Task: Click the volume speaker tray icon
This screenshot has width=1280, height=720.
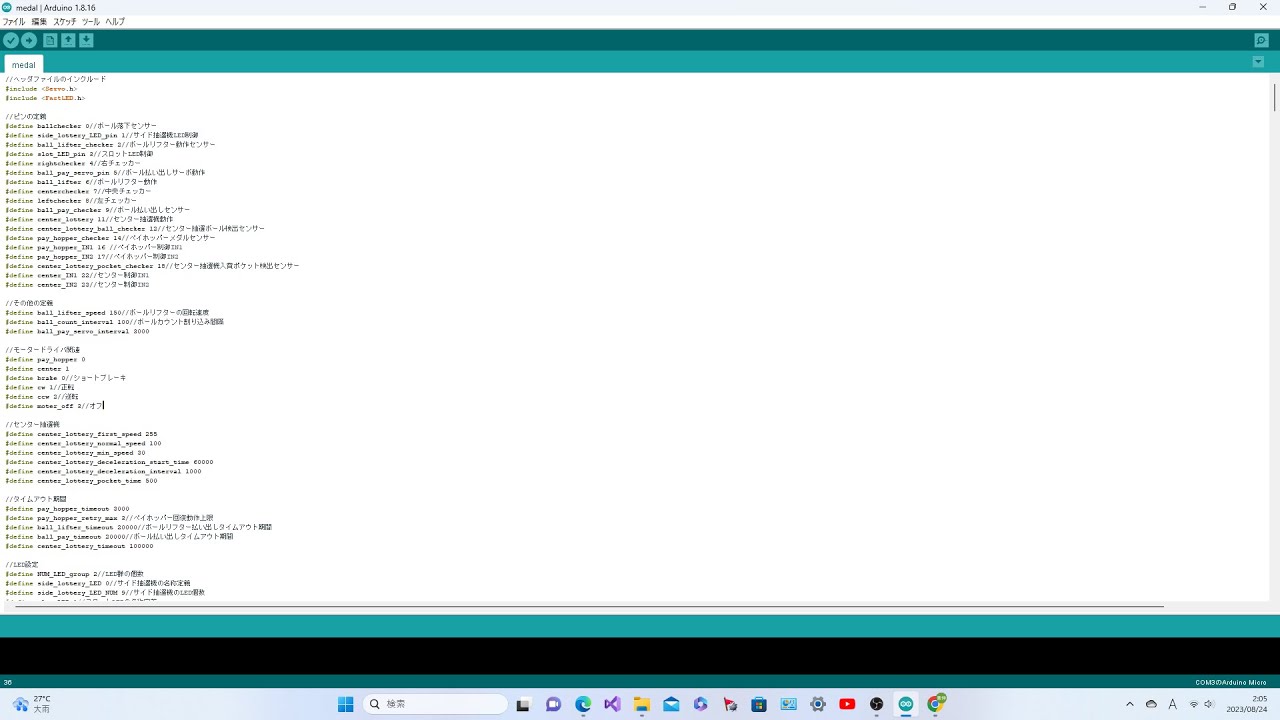Action: (x=1209, y=704)
